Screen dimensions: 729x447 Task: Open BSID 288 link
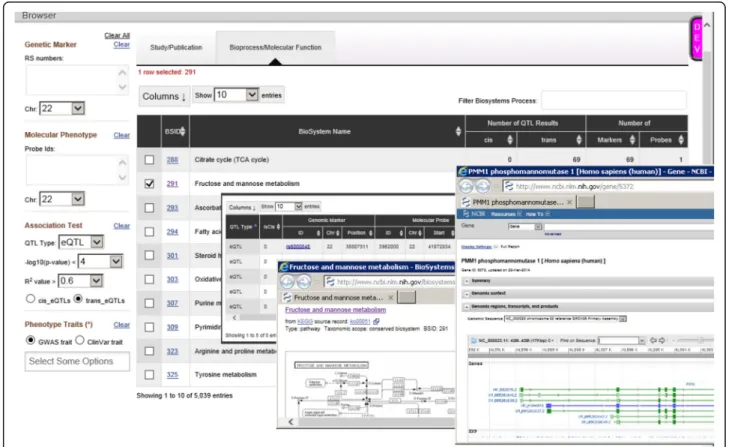point(172,160)
